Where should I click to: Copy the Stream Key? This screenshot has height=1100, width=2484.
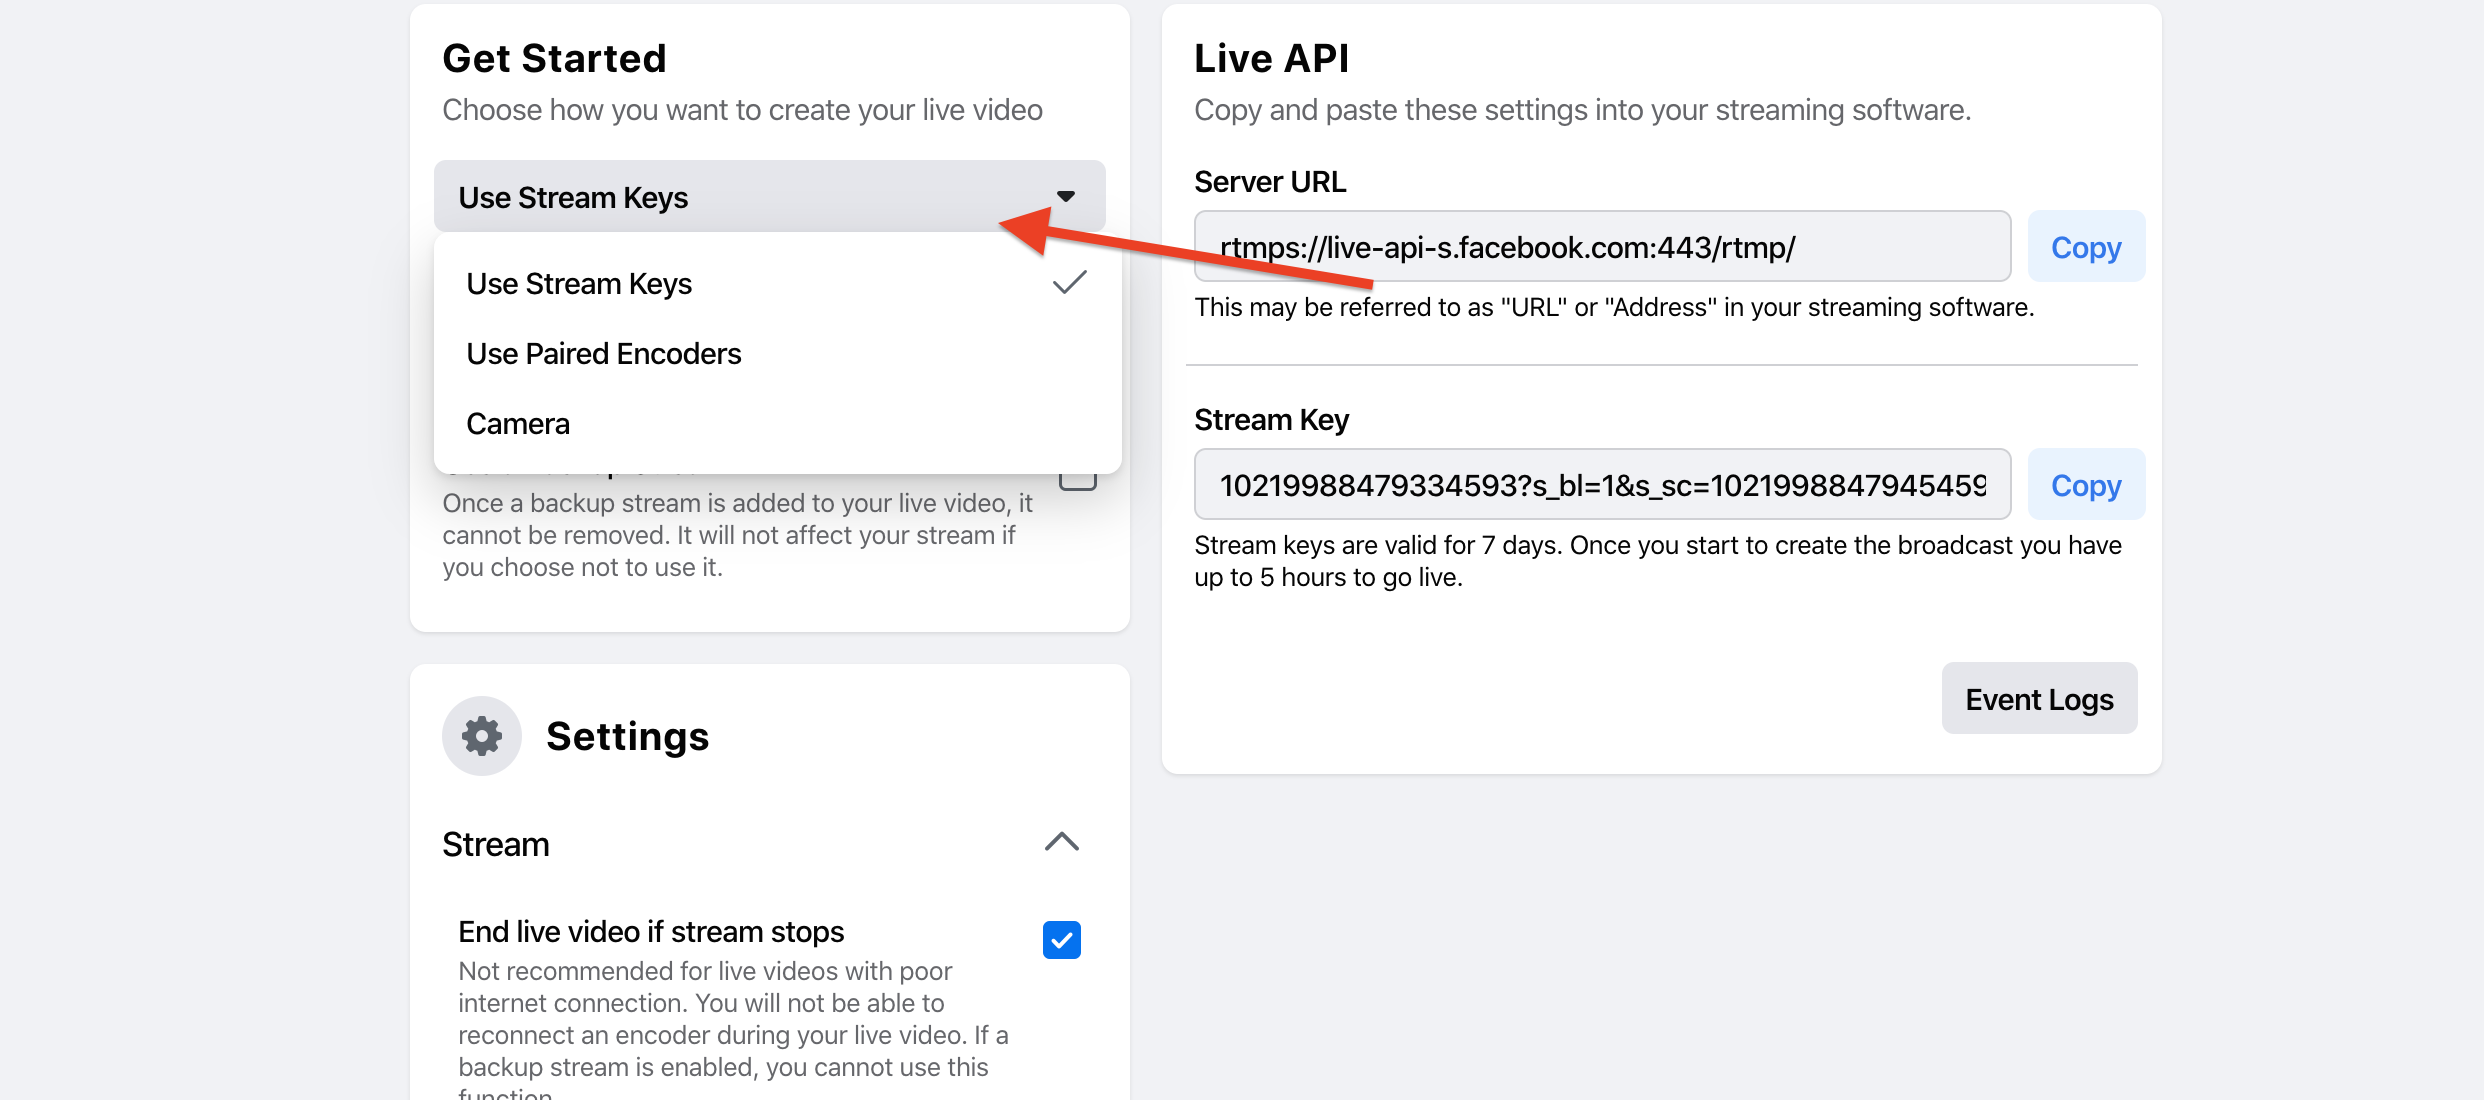pos(2085,485)
